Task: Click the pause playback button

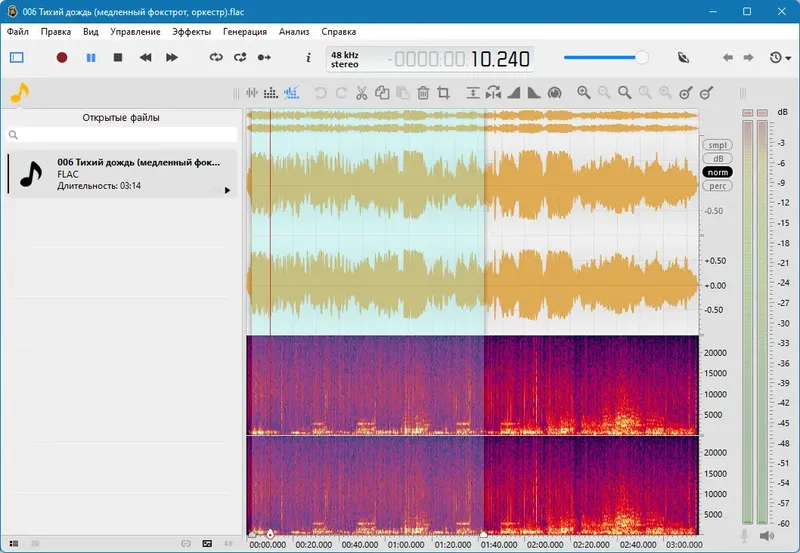Action: [91, 58]
